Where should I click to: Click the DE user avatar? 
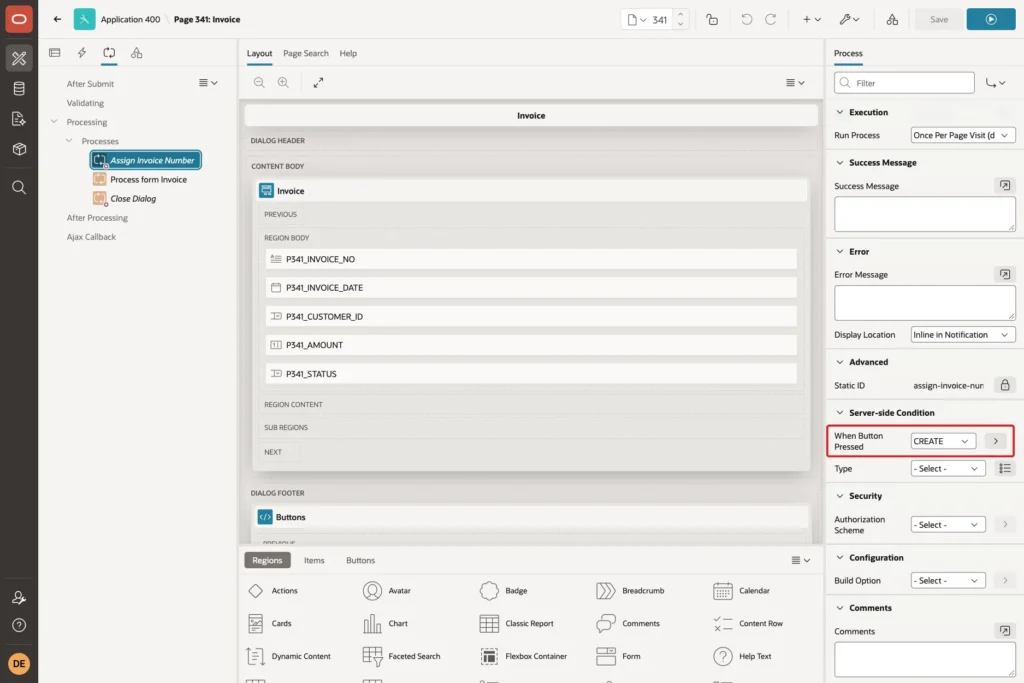pyautogui.click(x=19, y=663)
